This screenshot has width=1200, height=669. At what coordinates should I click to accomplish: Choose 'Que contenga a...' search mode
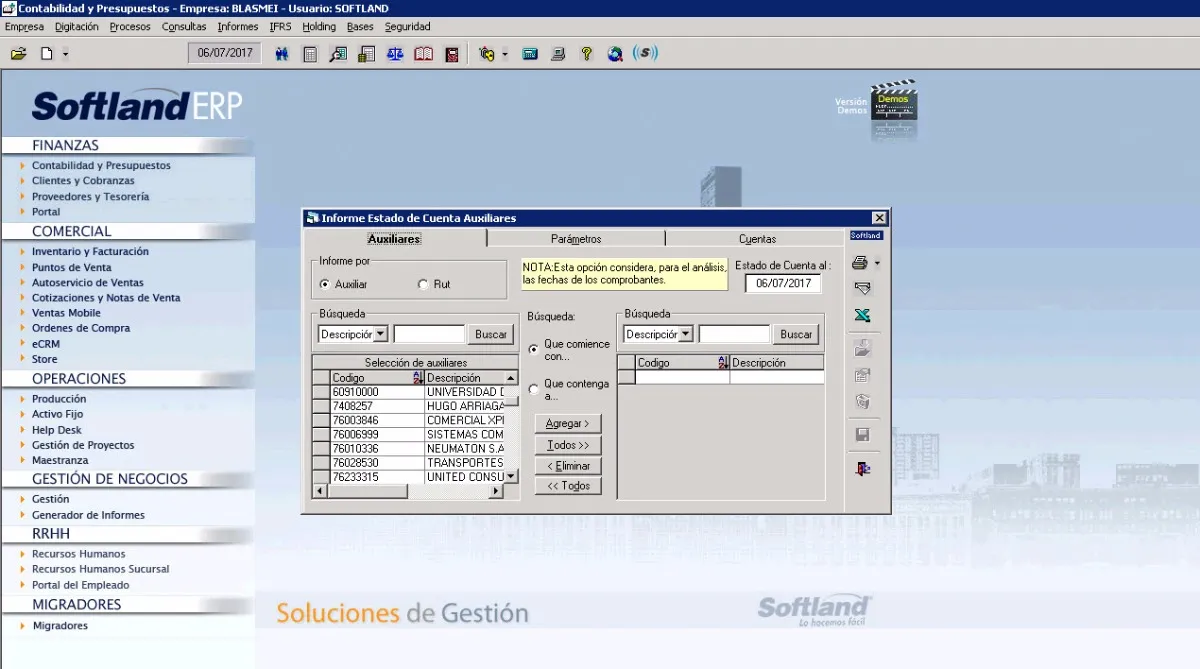click(x=533, y=389)
